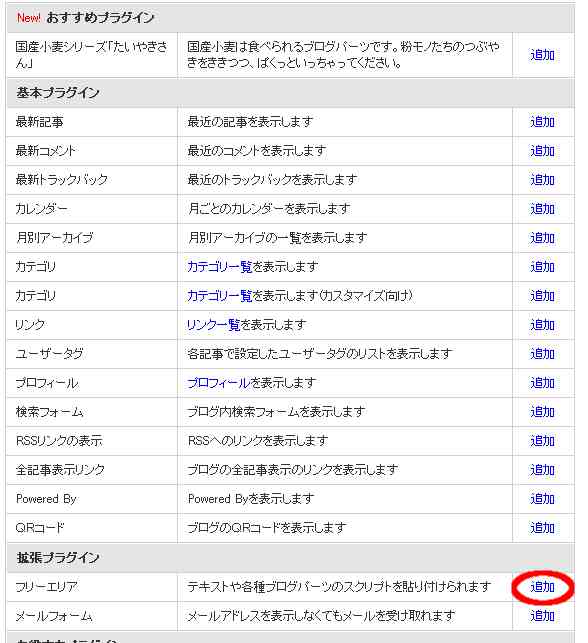Viewport: 588px width, 643px height.
Task: Click the Powered By plugin name
Action: point(46,499)
